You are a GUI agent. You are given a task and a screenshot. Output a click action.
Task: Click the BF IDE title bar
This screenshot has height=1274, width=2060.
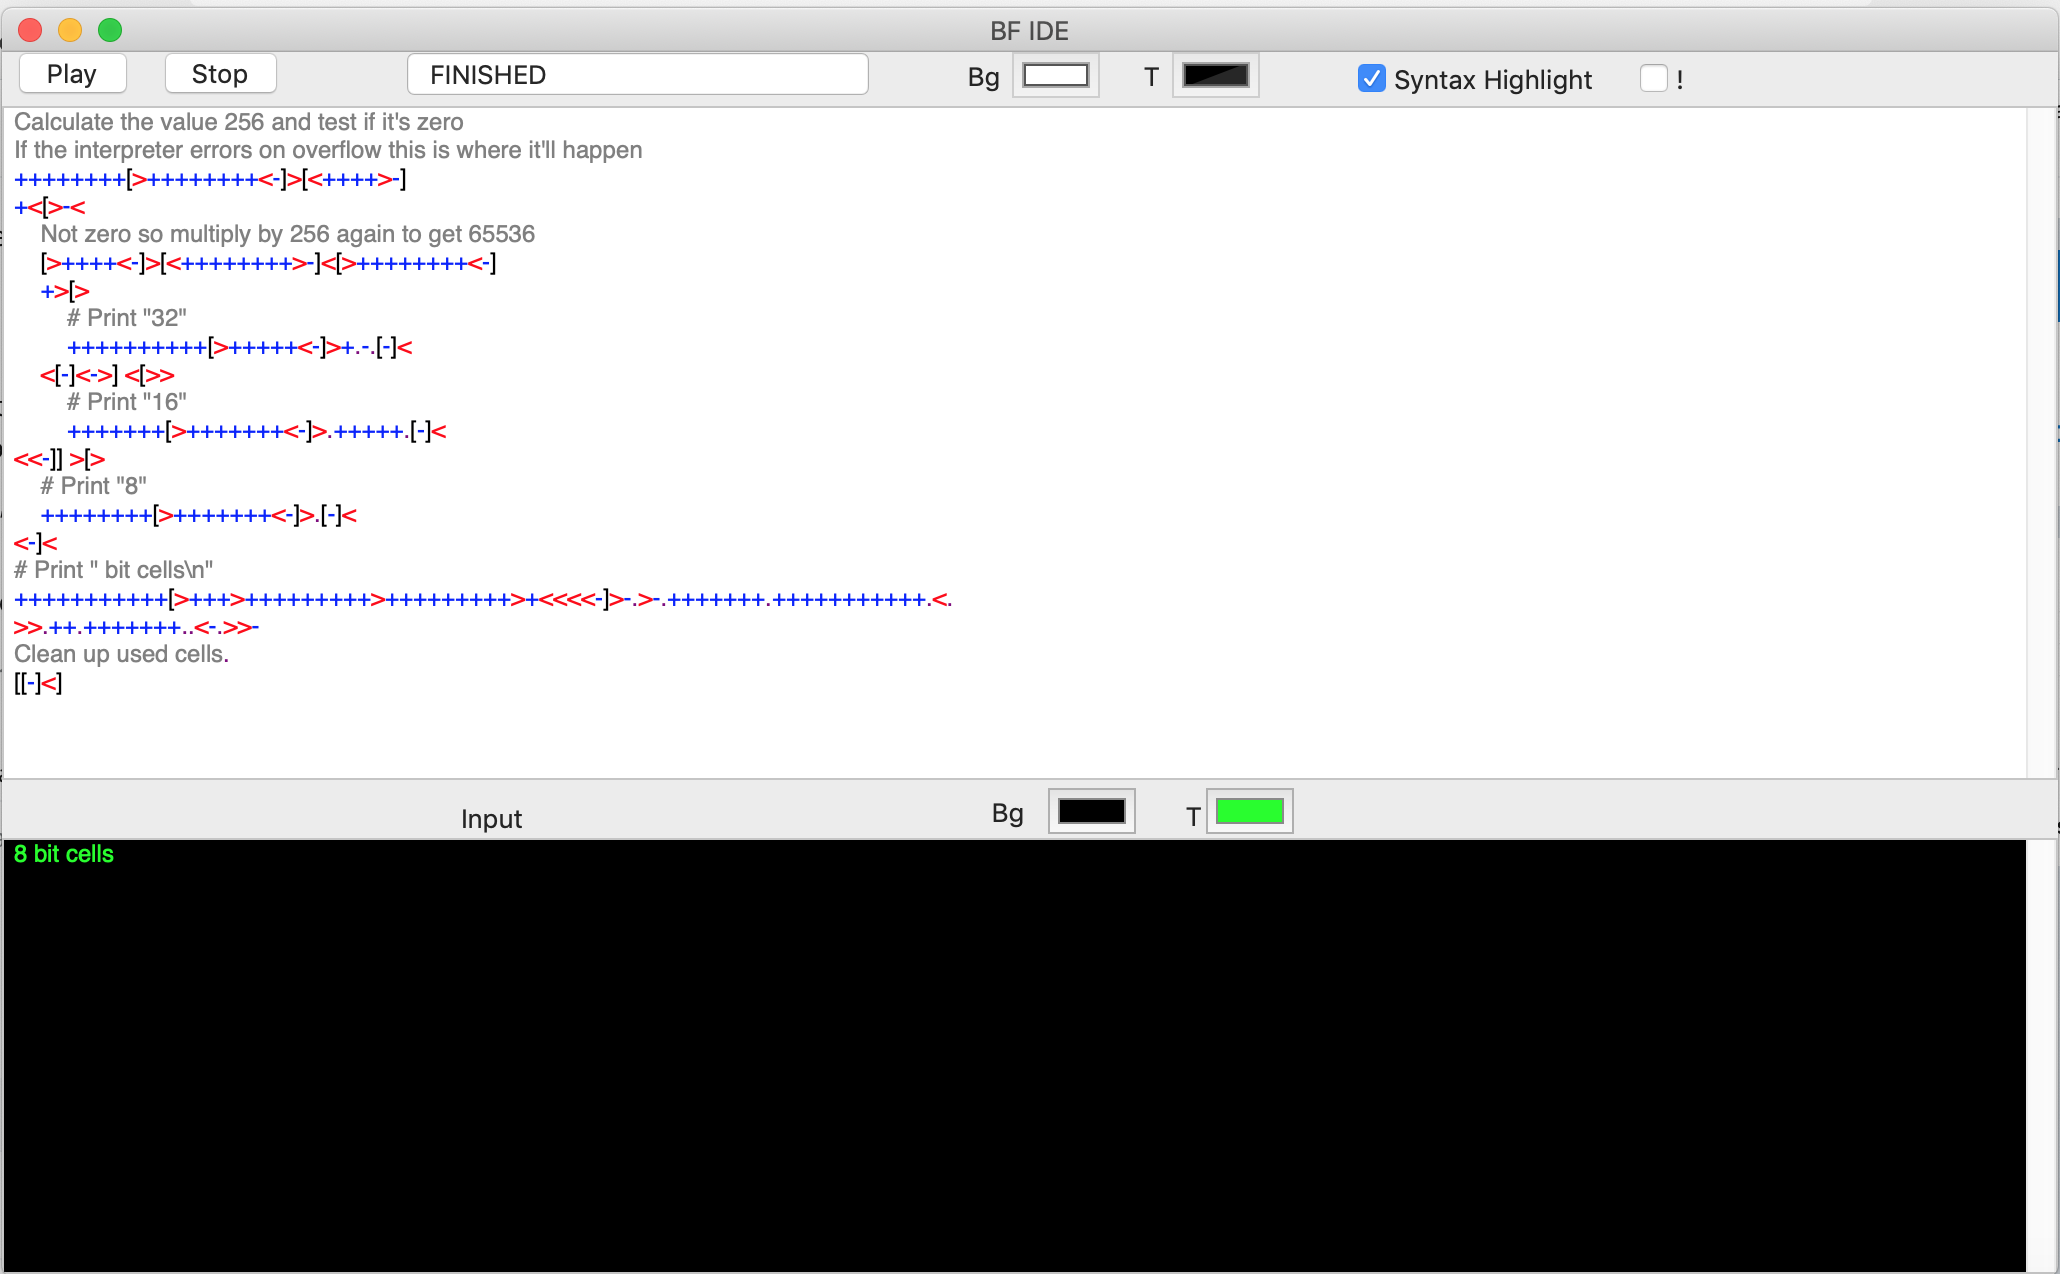click(x=1027, y=31)
